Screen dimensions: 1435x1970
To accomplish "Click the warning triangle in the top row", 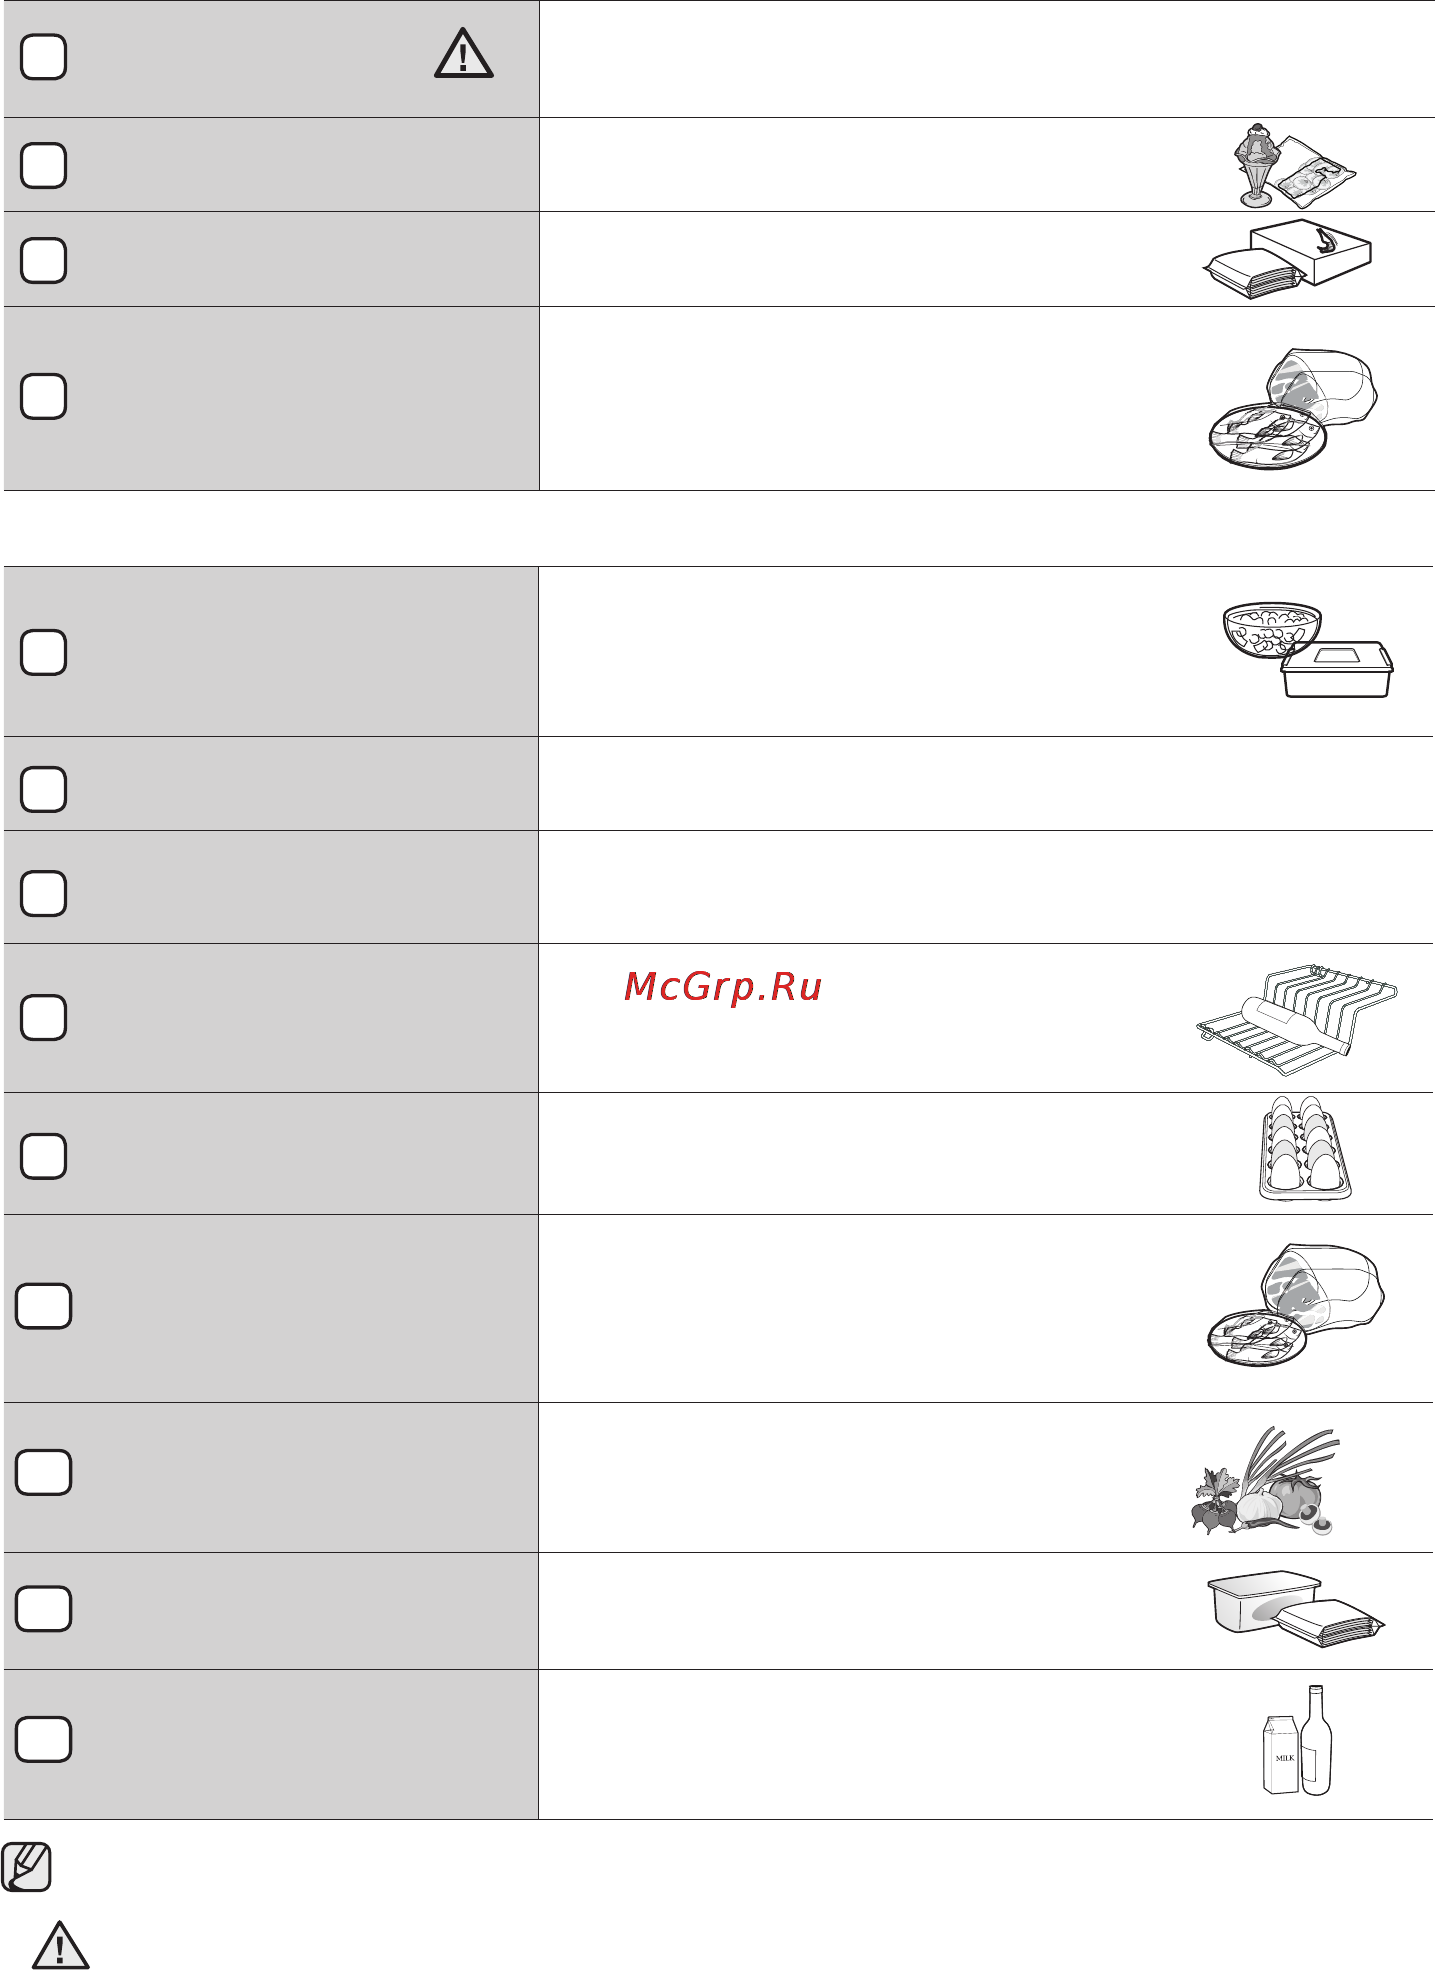I will click(x=464, y=55).
